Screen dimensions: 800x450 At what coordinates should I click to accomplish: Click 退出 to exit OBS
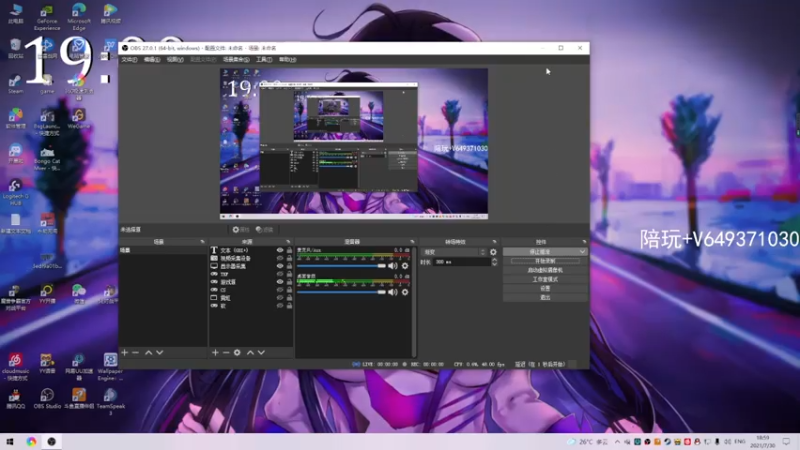pos(545,297)
